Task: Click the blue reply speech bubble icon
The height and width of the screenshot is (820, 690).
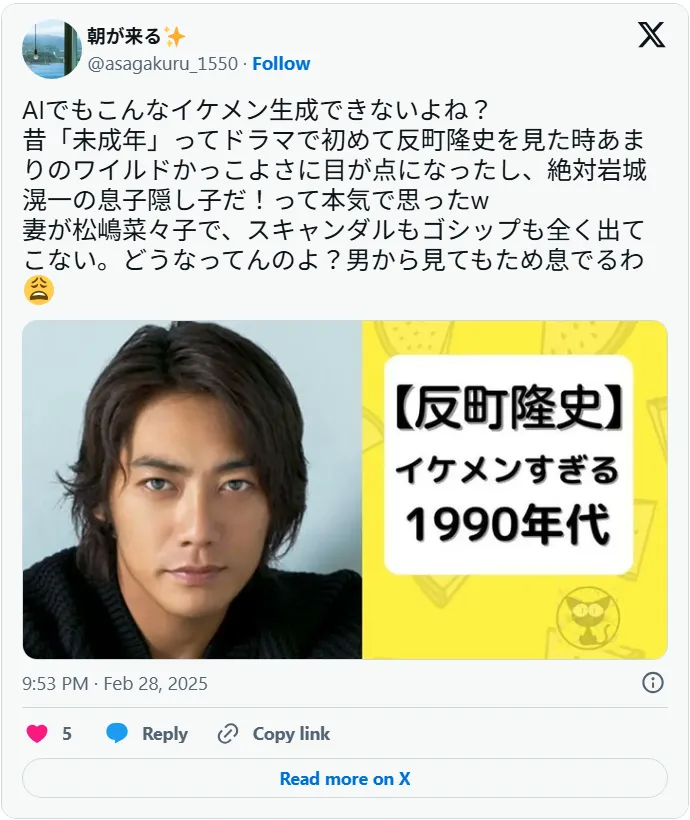Action: (117, 733)
